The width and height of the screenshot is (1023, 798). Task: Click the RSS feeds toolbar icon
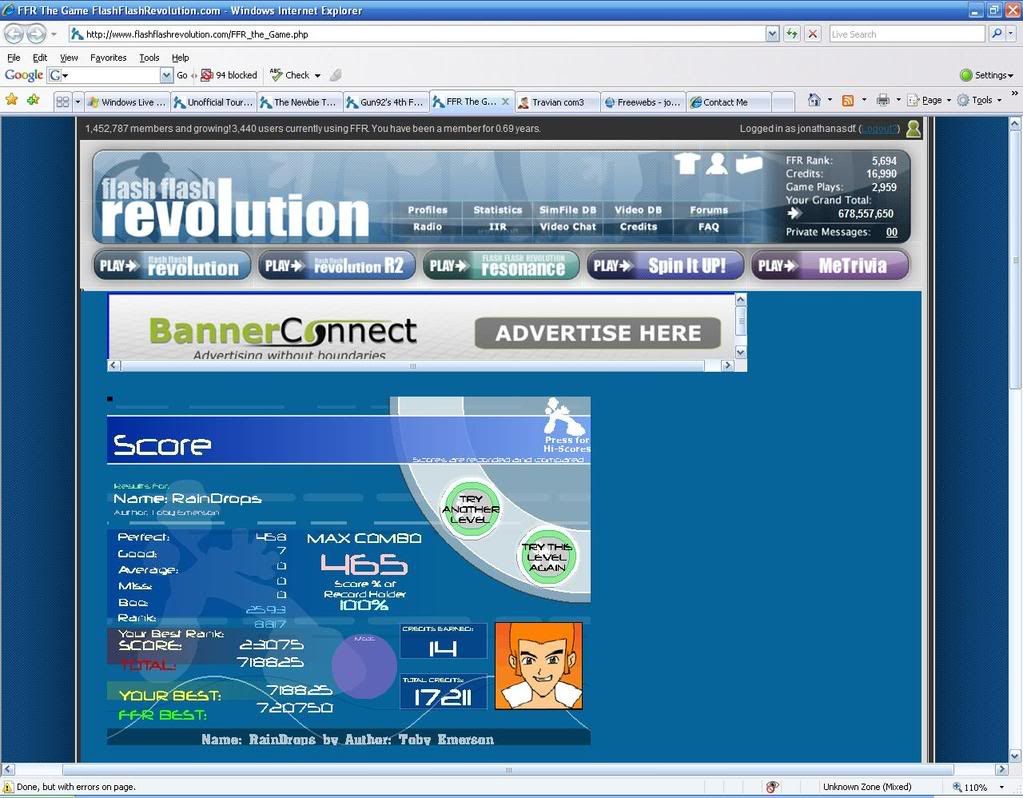(x=848, y=100)
